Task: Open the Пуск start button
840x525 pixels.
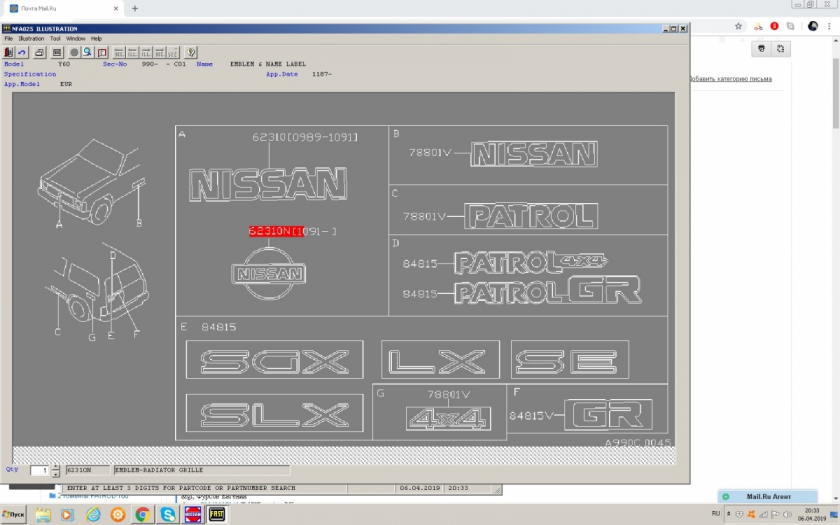Action: [x=13, y=515]
